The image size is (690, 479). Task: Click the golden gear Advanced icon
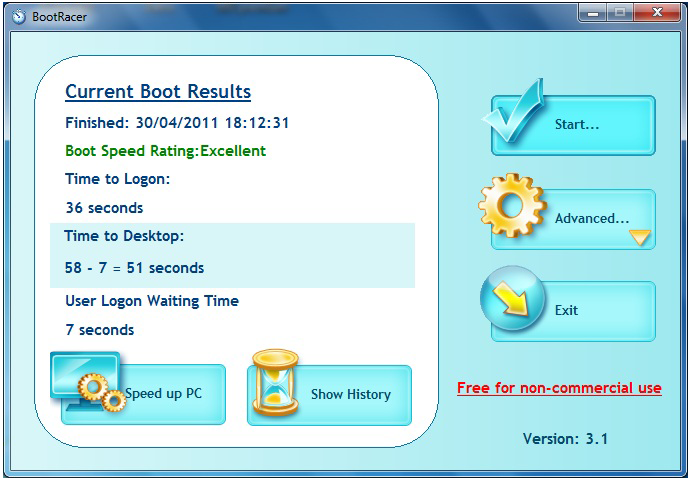[512, 205]
